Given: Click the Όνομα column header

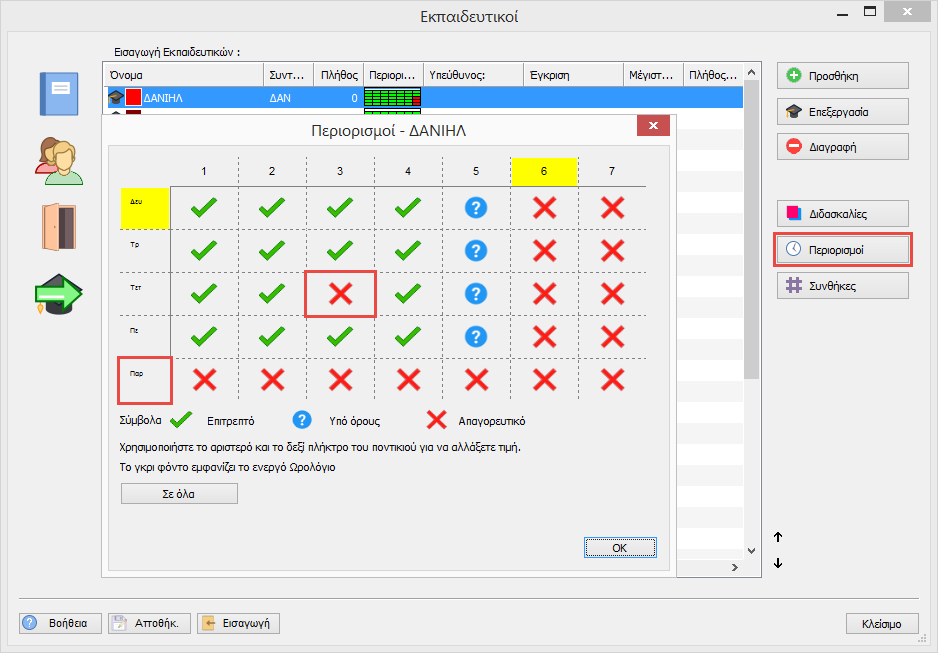Looking at the screenshot, I should (183, 74).
